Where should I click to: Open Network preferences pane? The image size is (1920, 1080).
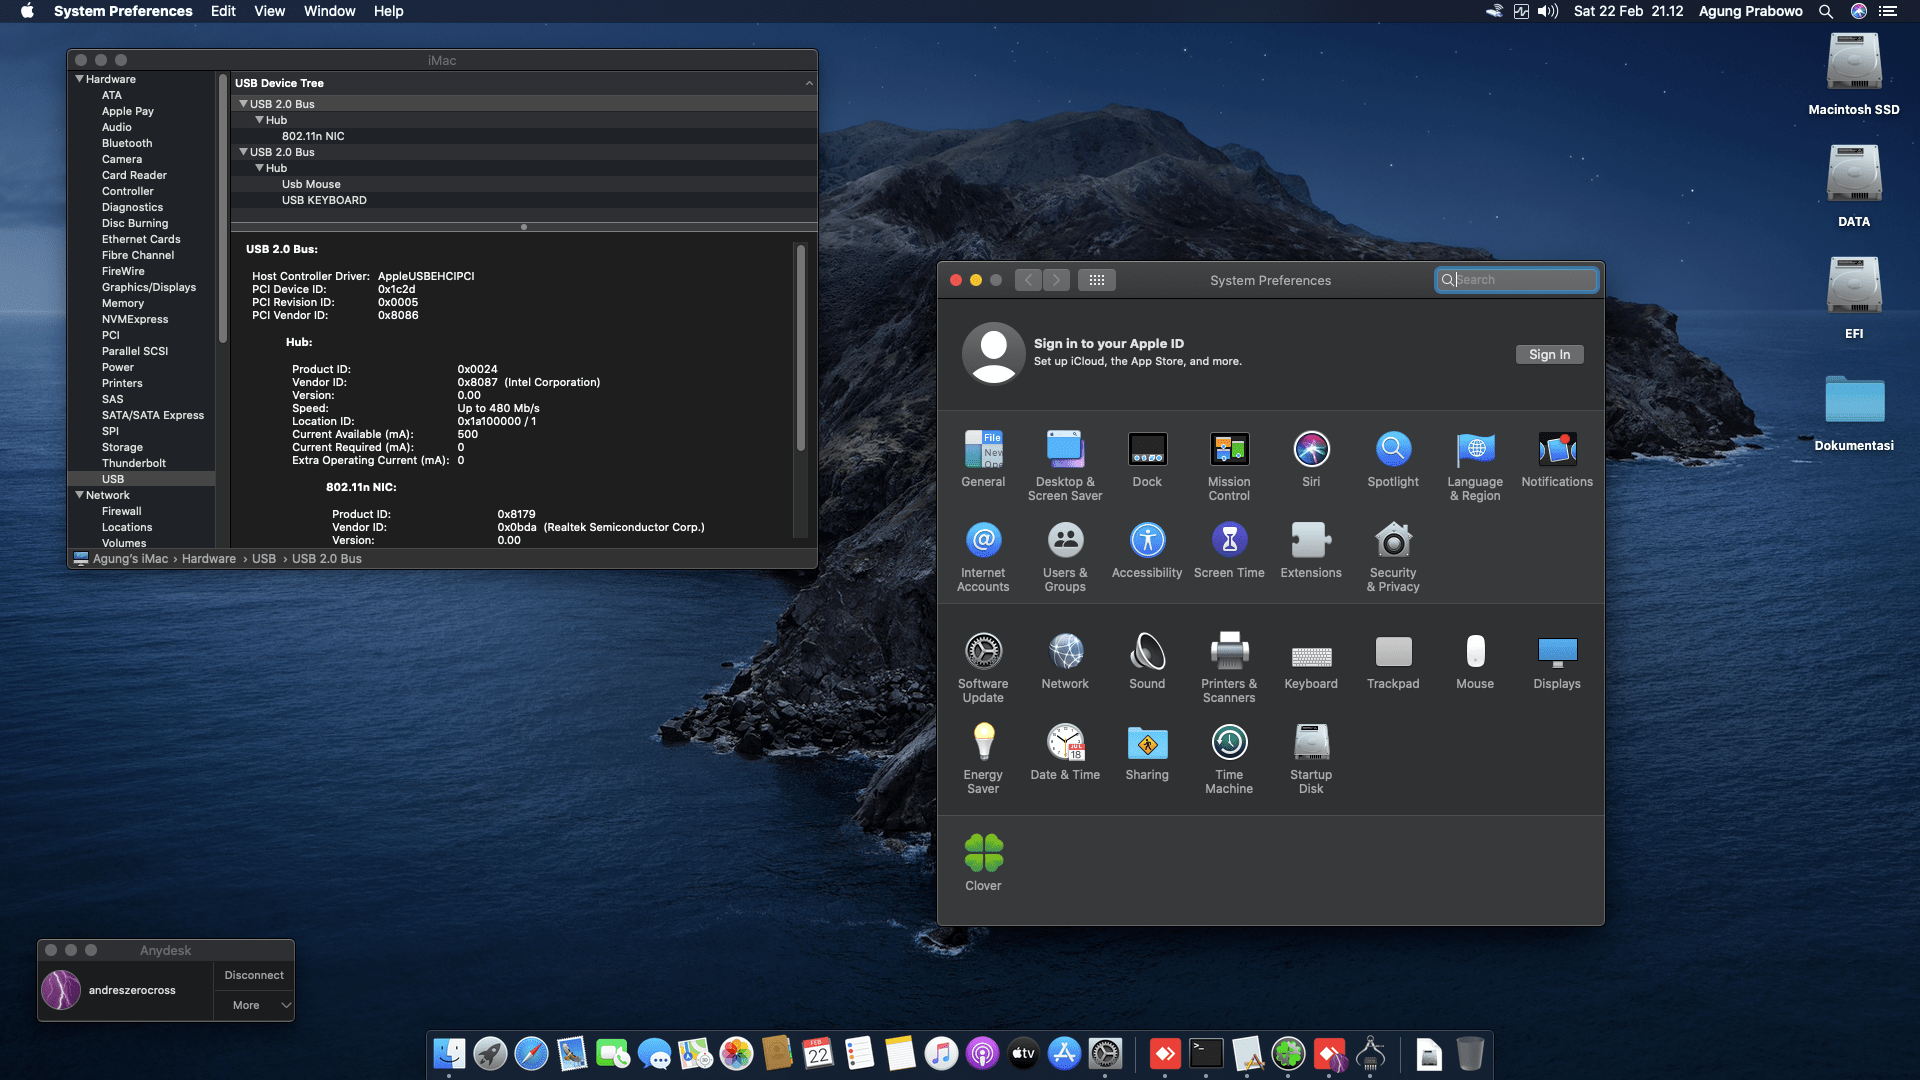[x=1065, y=661]
